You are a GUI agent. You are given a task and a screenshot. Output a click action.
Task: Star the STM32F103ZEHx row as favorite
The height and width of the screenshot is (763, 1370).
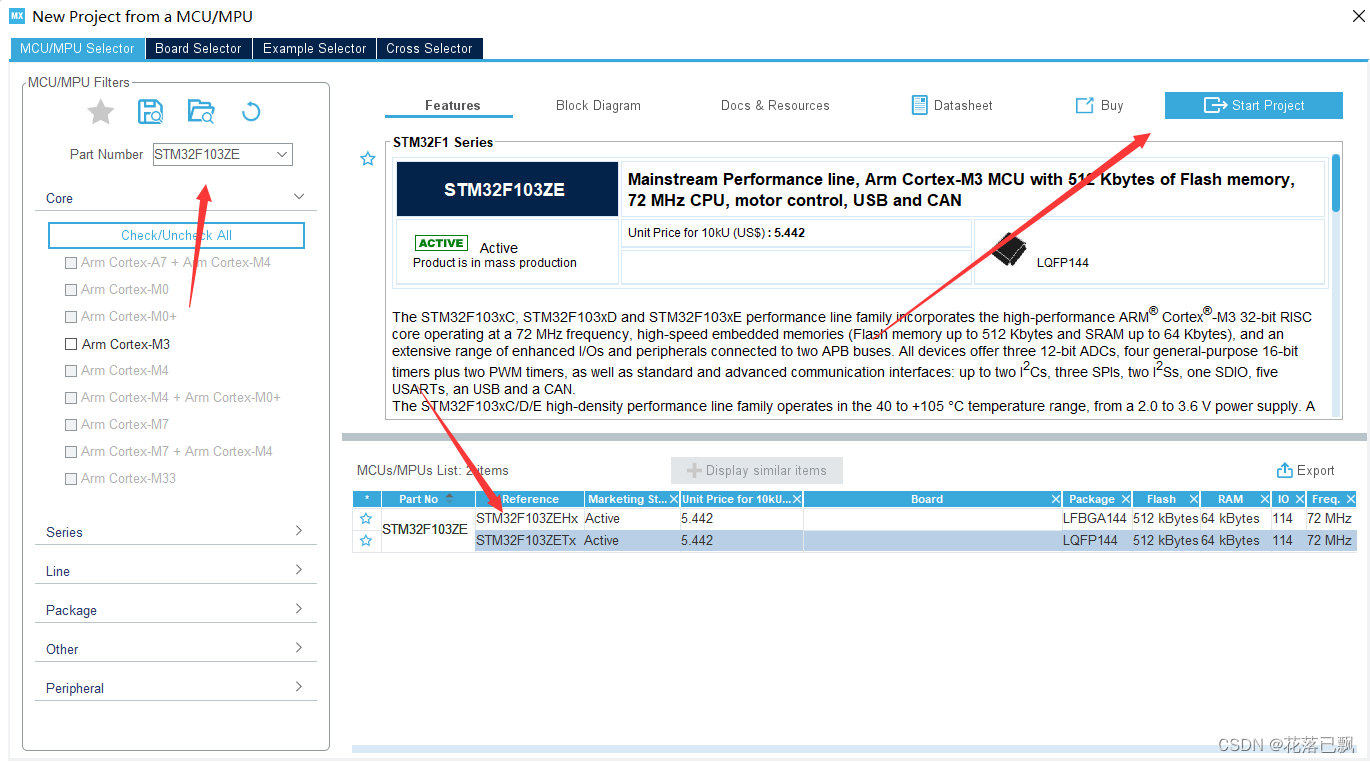366,519
